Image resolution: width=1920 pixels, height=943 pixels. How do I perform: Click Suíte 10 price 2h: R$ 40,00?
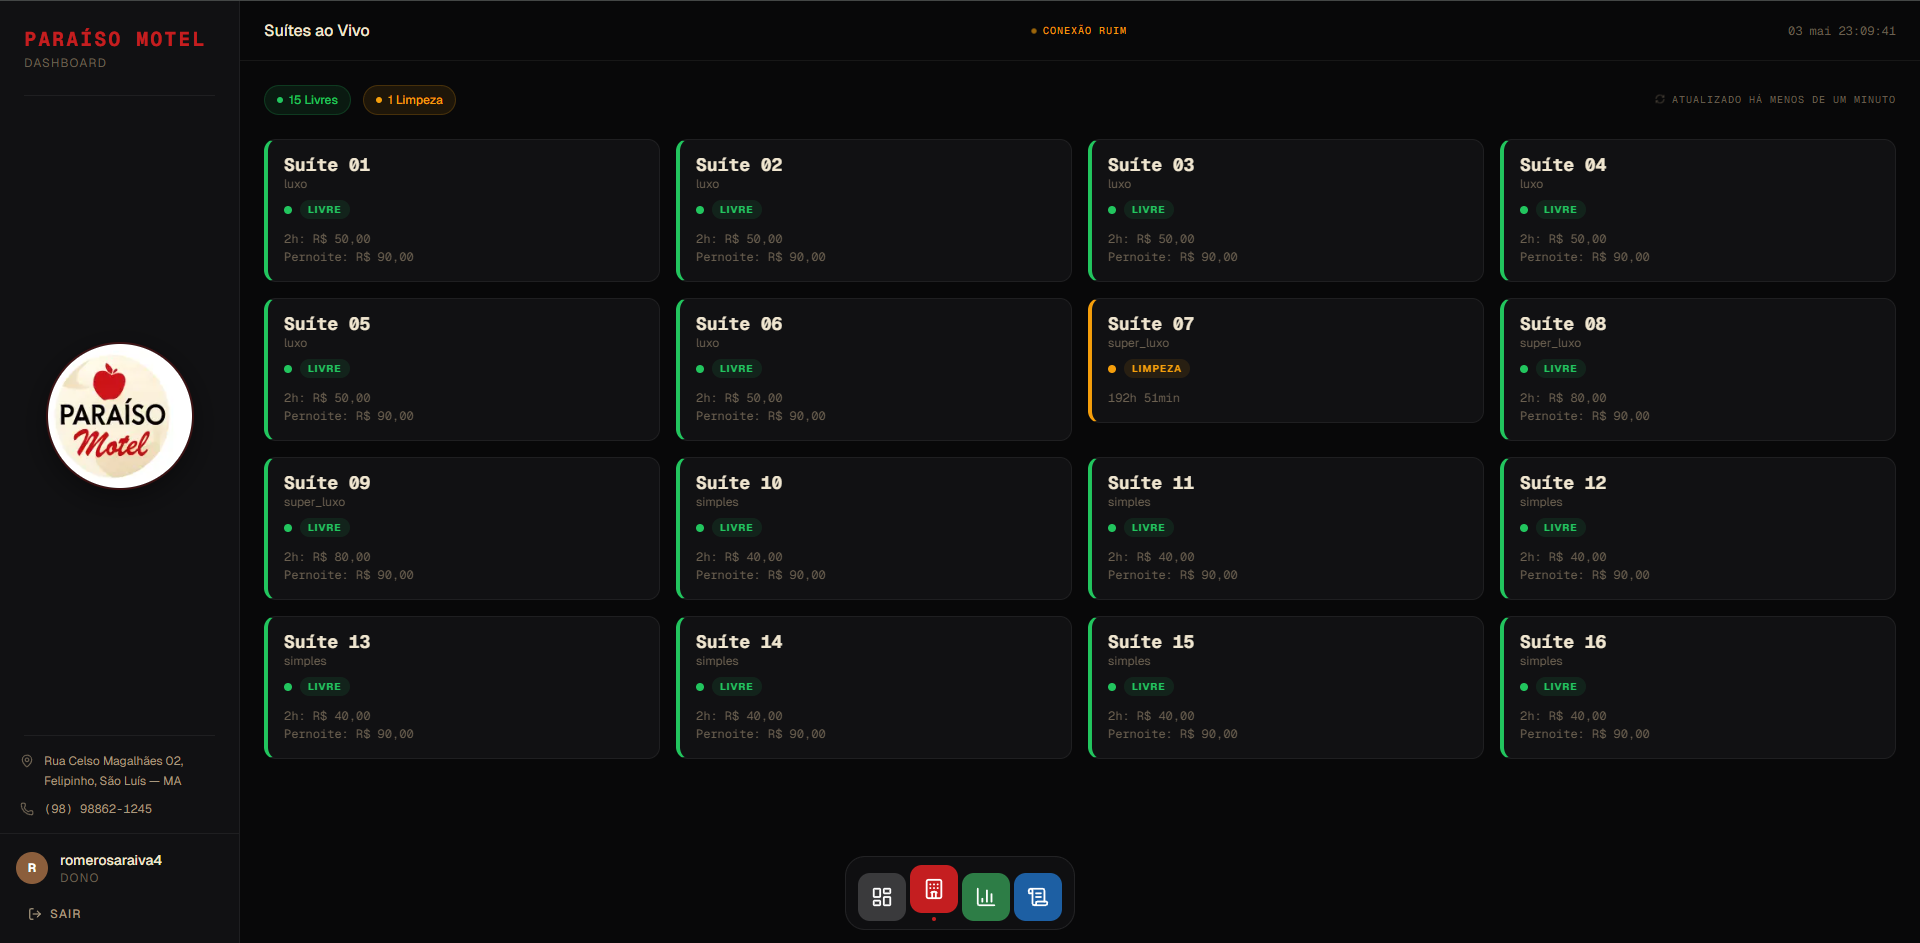[739, 557]
